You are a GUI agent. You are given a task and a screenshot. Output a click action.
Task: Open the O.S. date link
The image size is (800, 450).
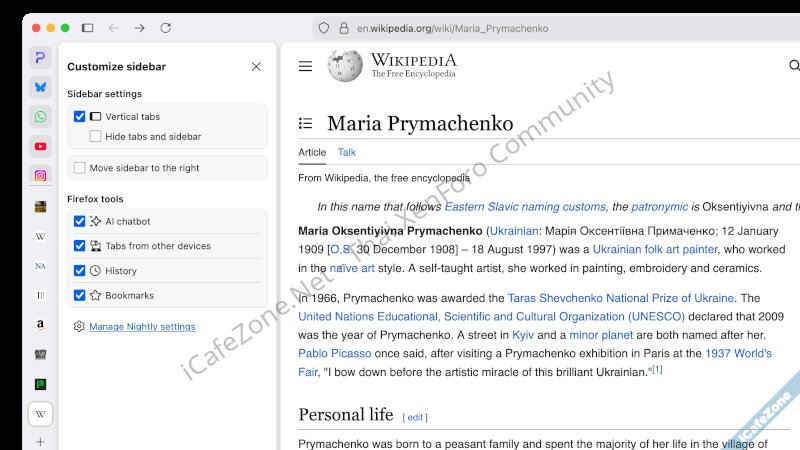click(x=341, y=249)
